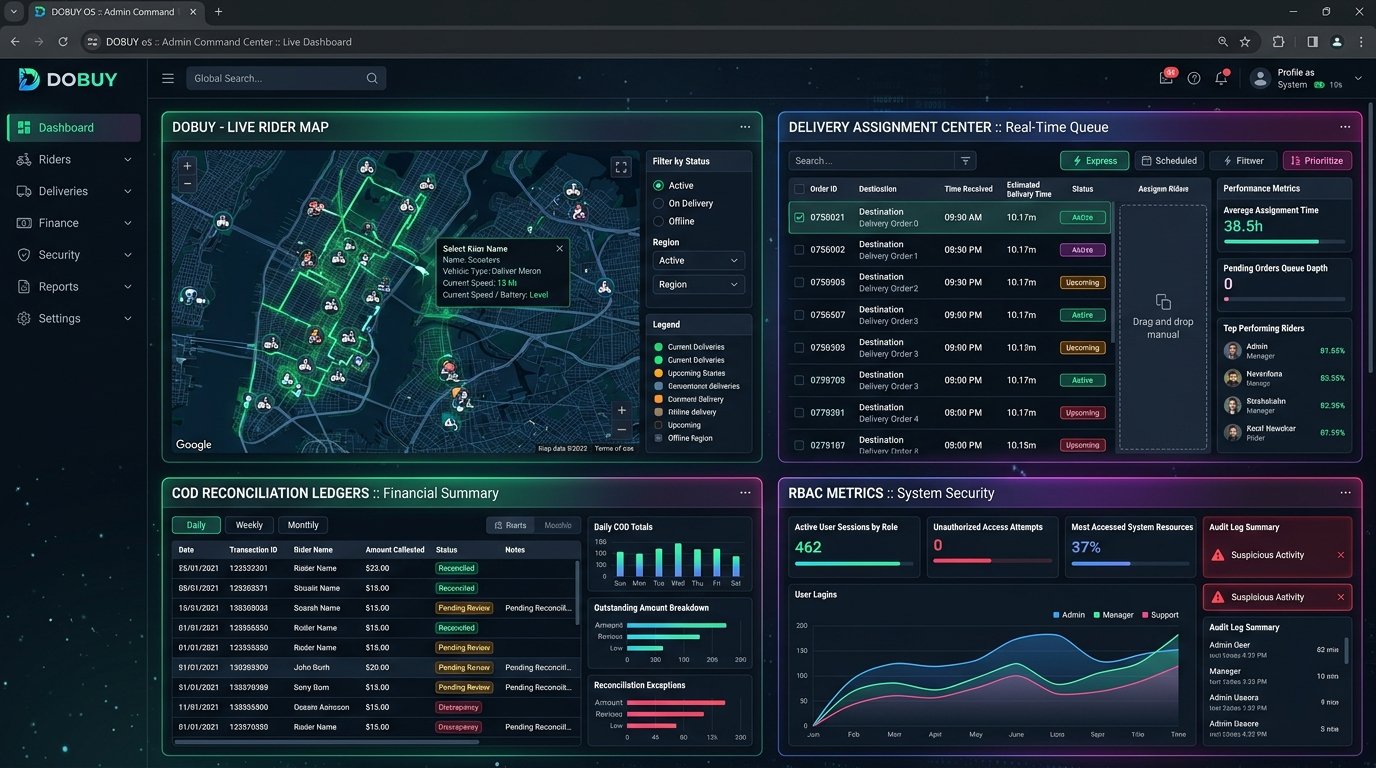This screenshot has height=768, width=1376.
Task: Open a new browser tab with the plus button
Action: (218, 12)
